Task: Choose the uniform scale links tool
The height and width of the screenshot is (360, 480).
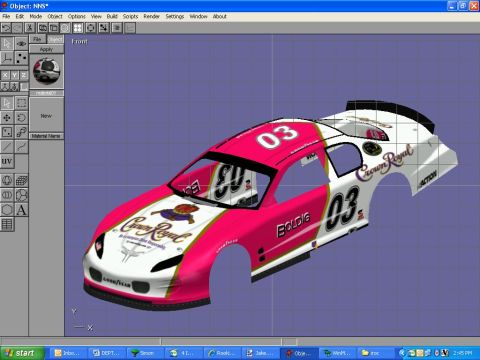Action: click(21, 132)
